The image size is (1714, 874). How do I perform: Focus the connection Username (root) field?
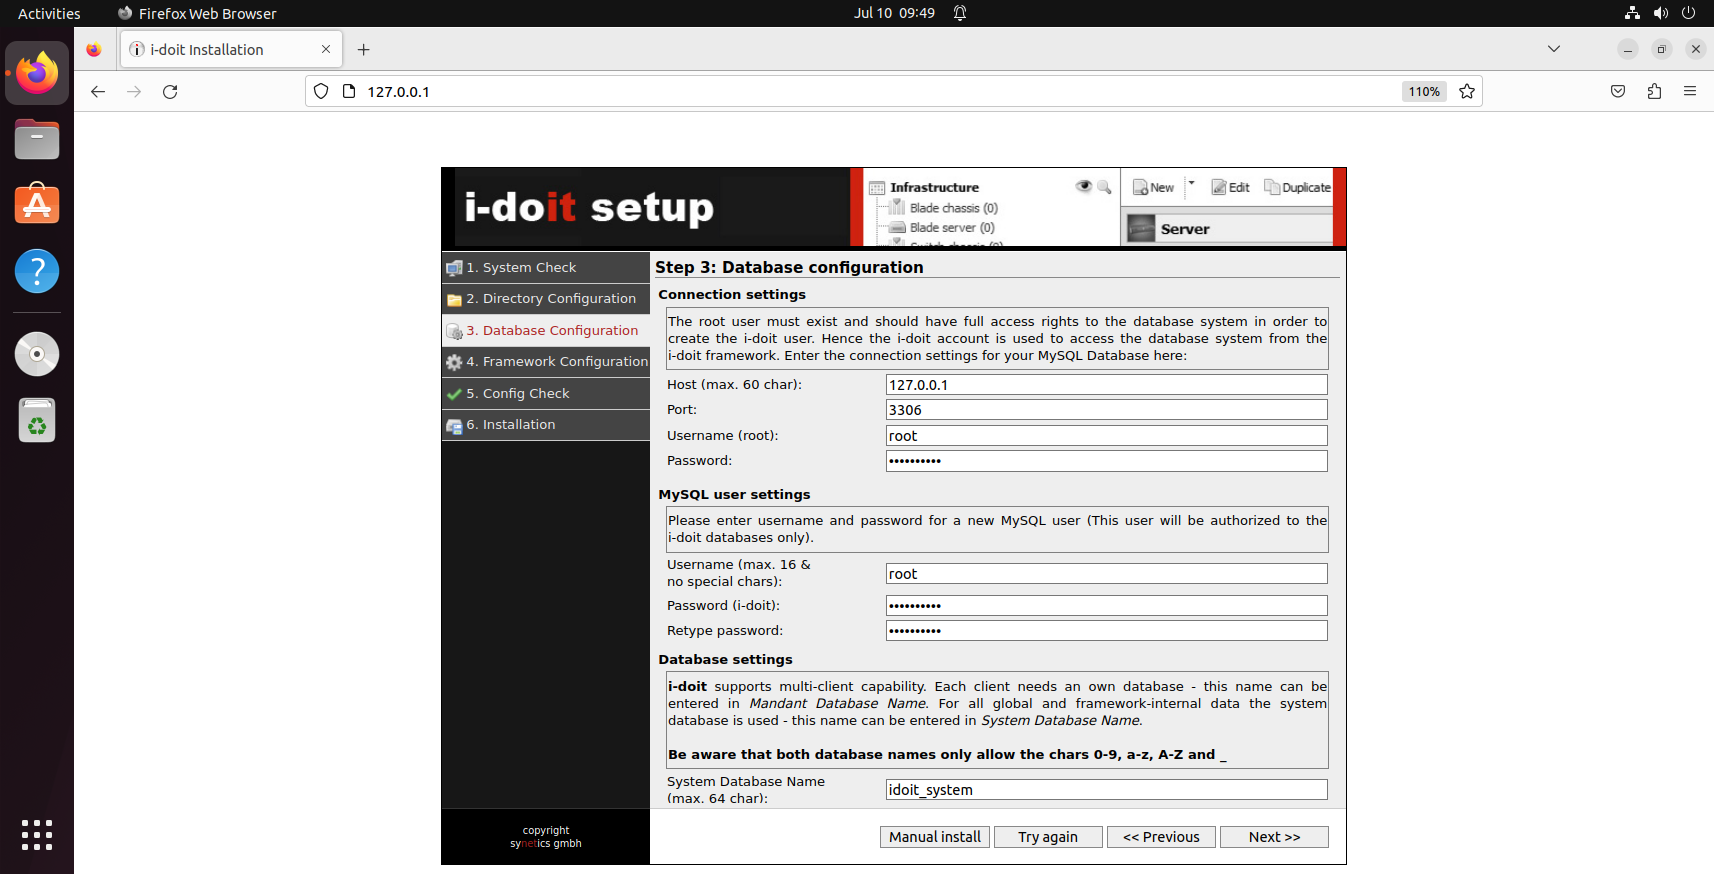1107,436
